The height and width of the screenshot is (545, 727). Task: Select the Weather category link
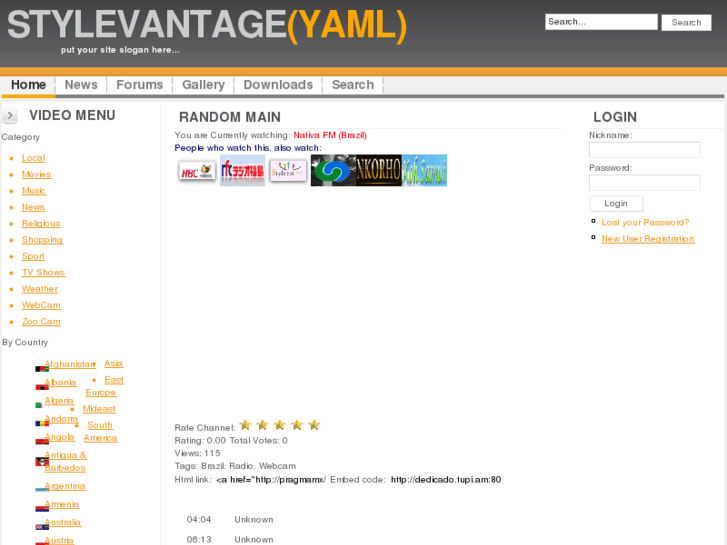[x=40, y=289]
